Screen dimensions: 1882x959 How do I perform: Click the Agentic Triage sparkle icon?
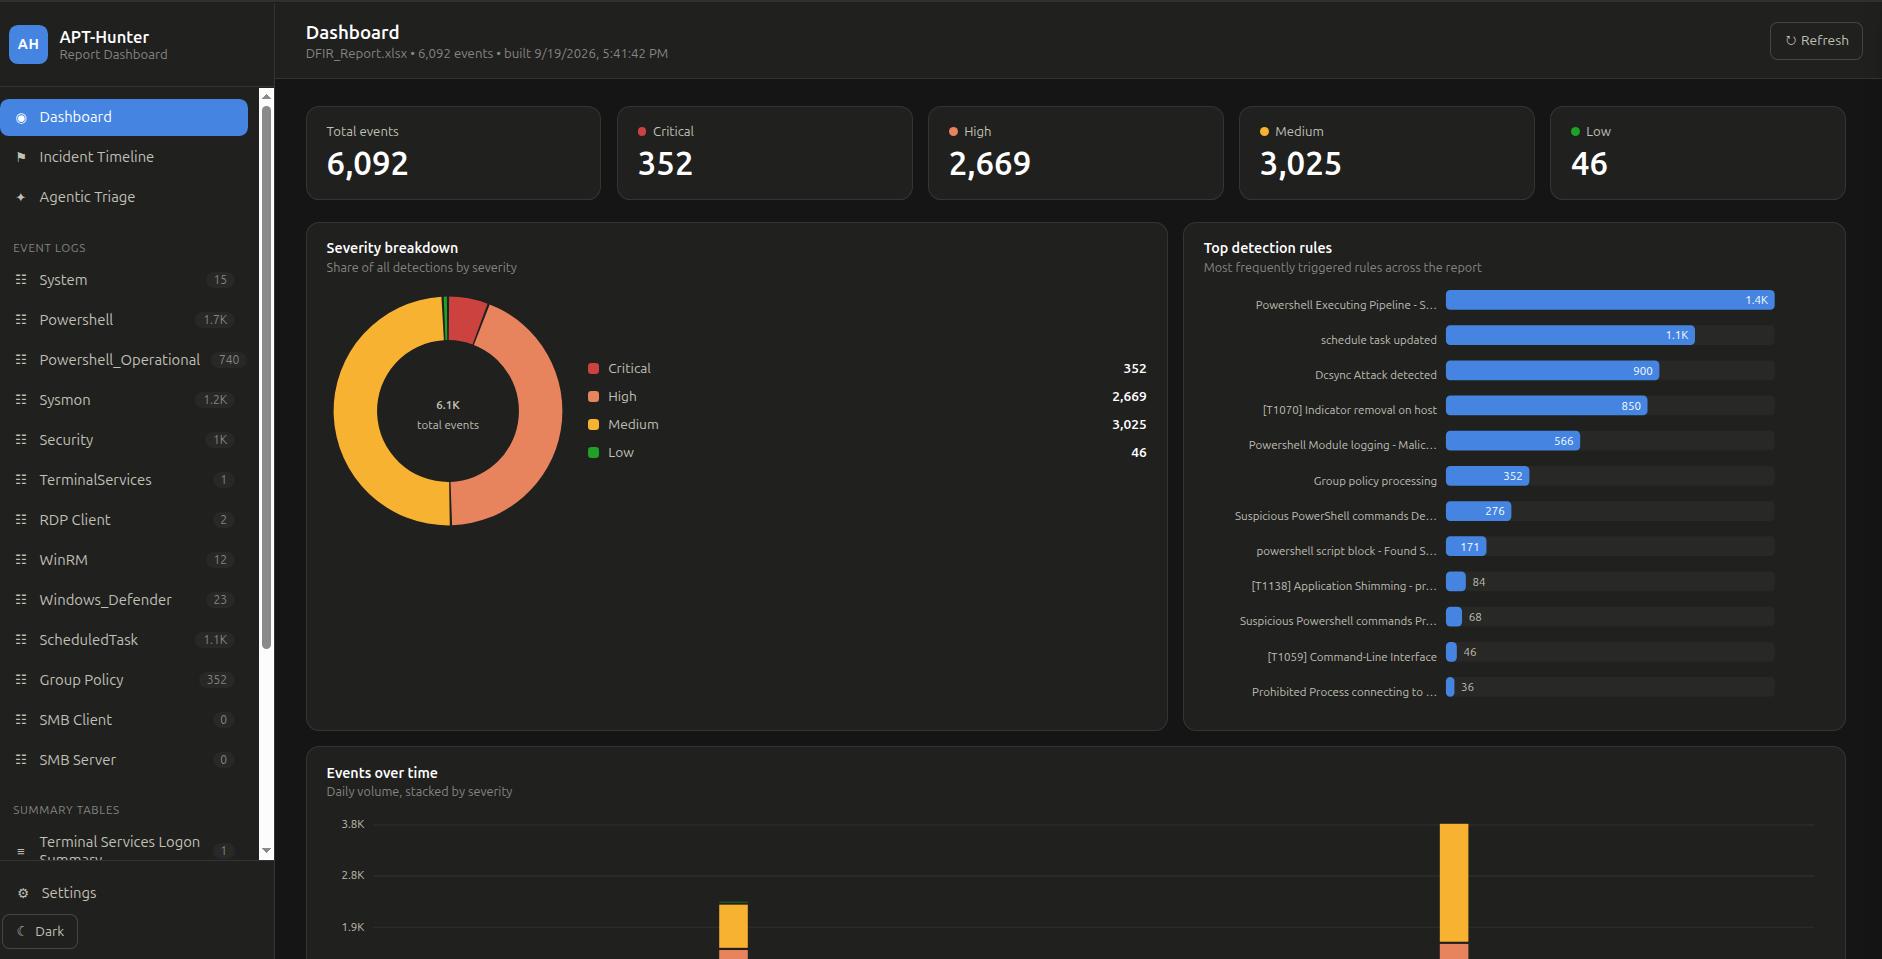21,197
